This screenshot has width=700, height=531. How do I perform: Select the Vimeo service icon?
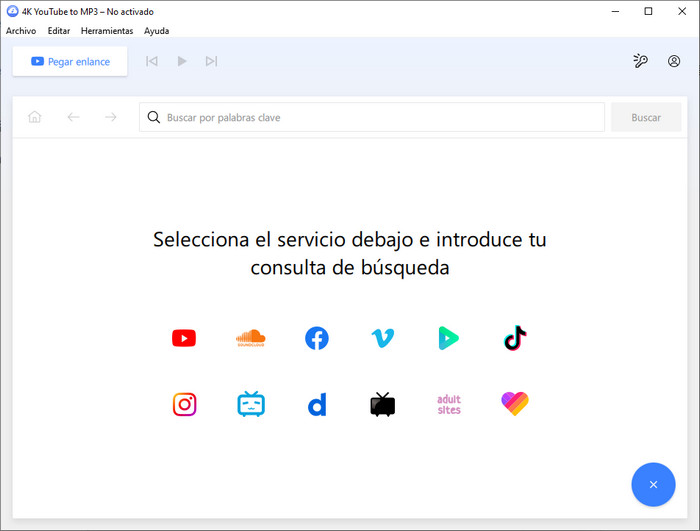(x=383, y=338)
